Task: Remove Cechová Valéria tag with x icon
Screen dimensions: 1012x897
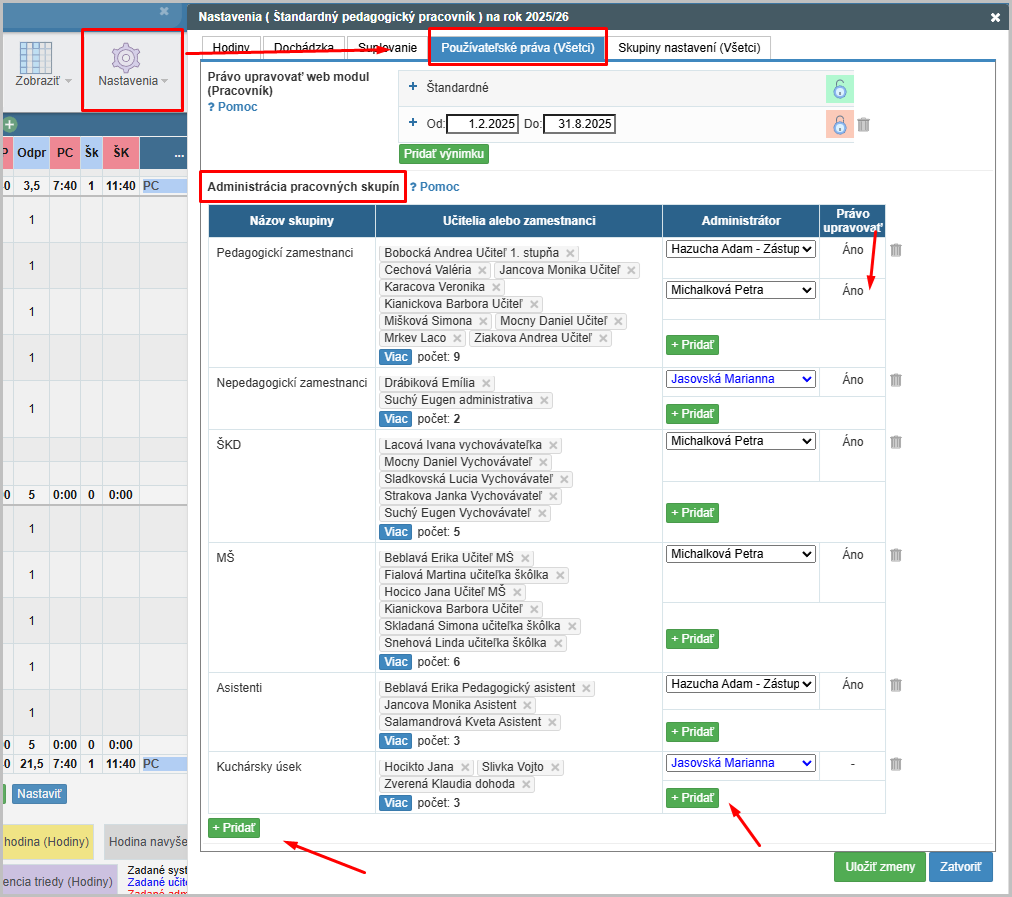Action: coord(482,270)
